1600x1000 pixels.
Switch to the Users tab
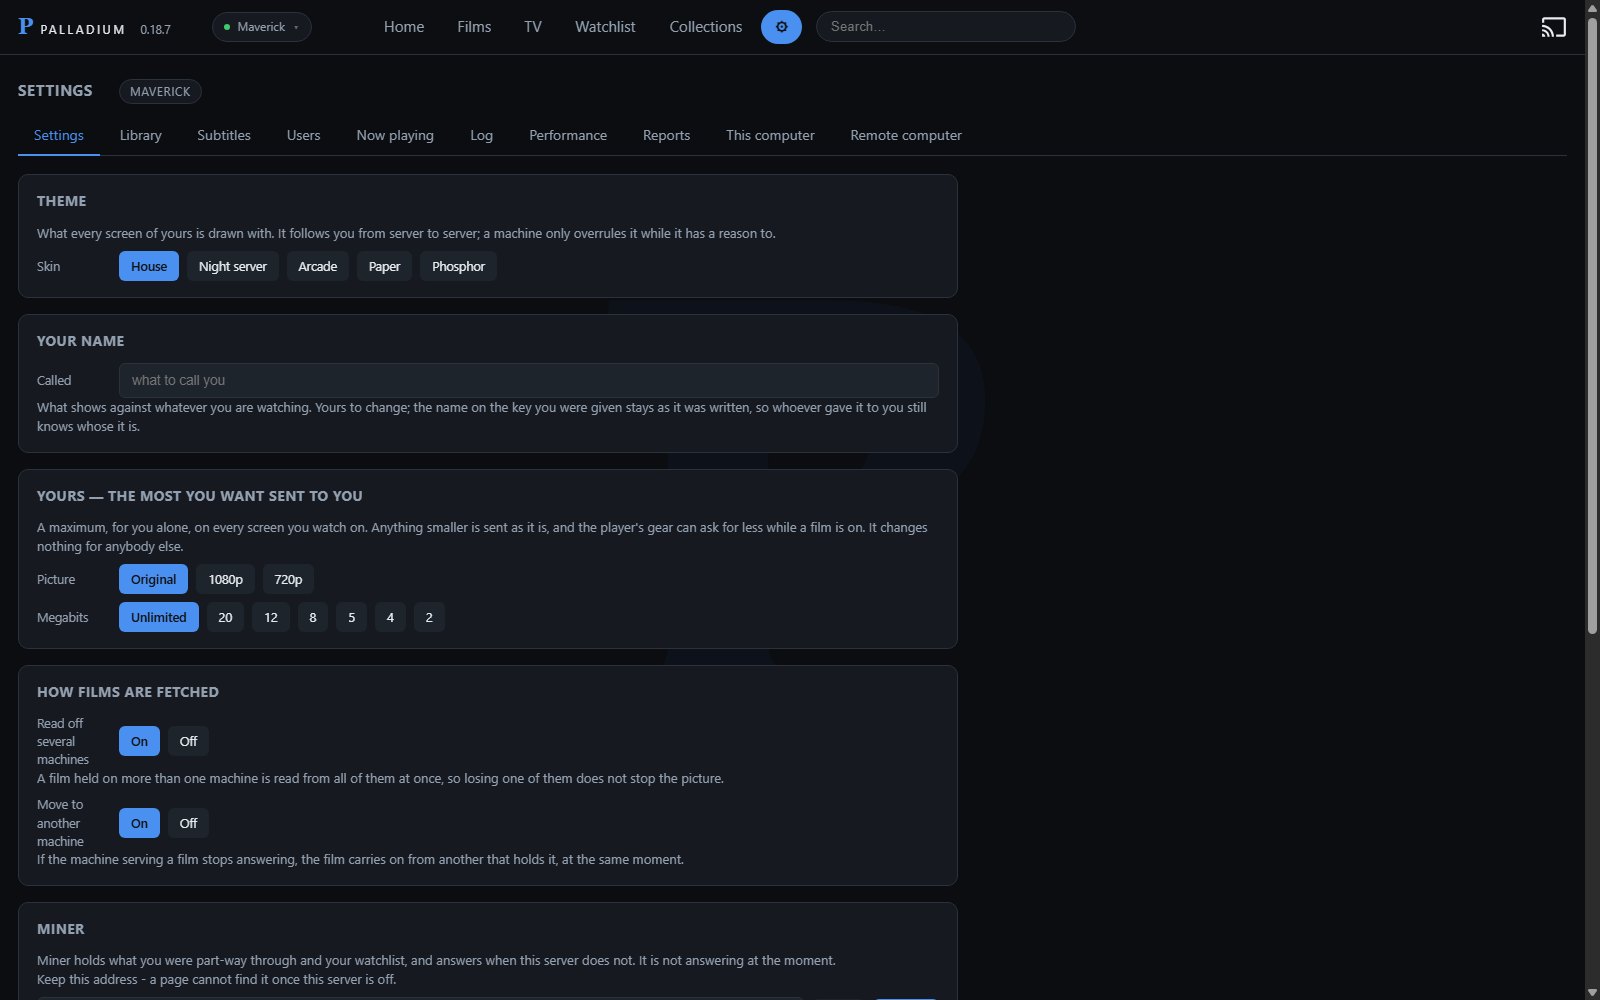pyautogui.click(x=304, y=136)
